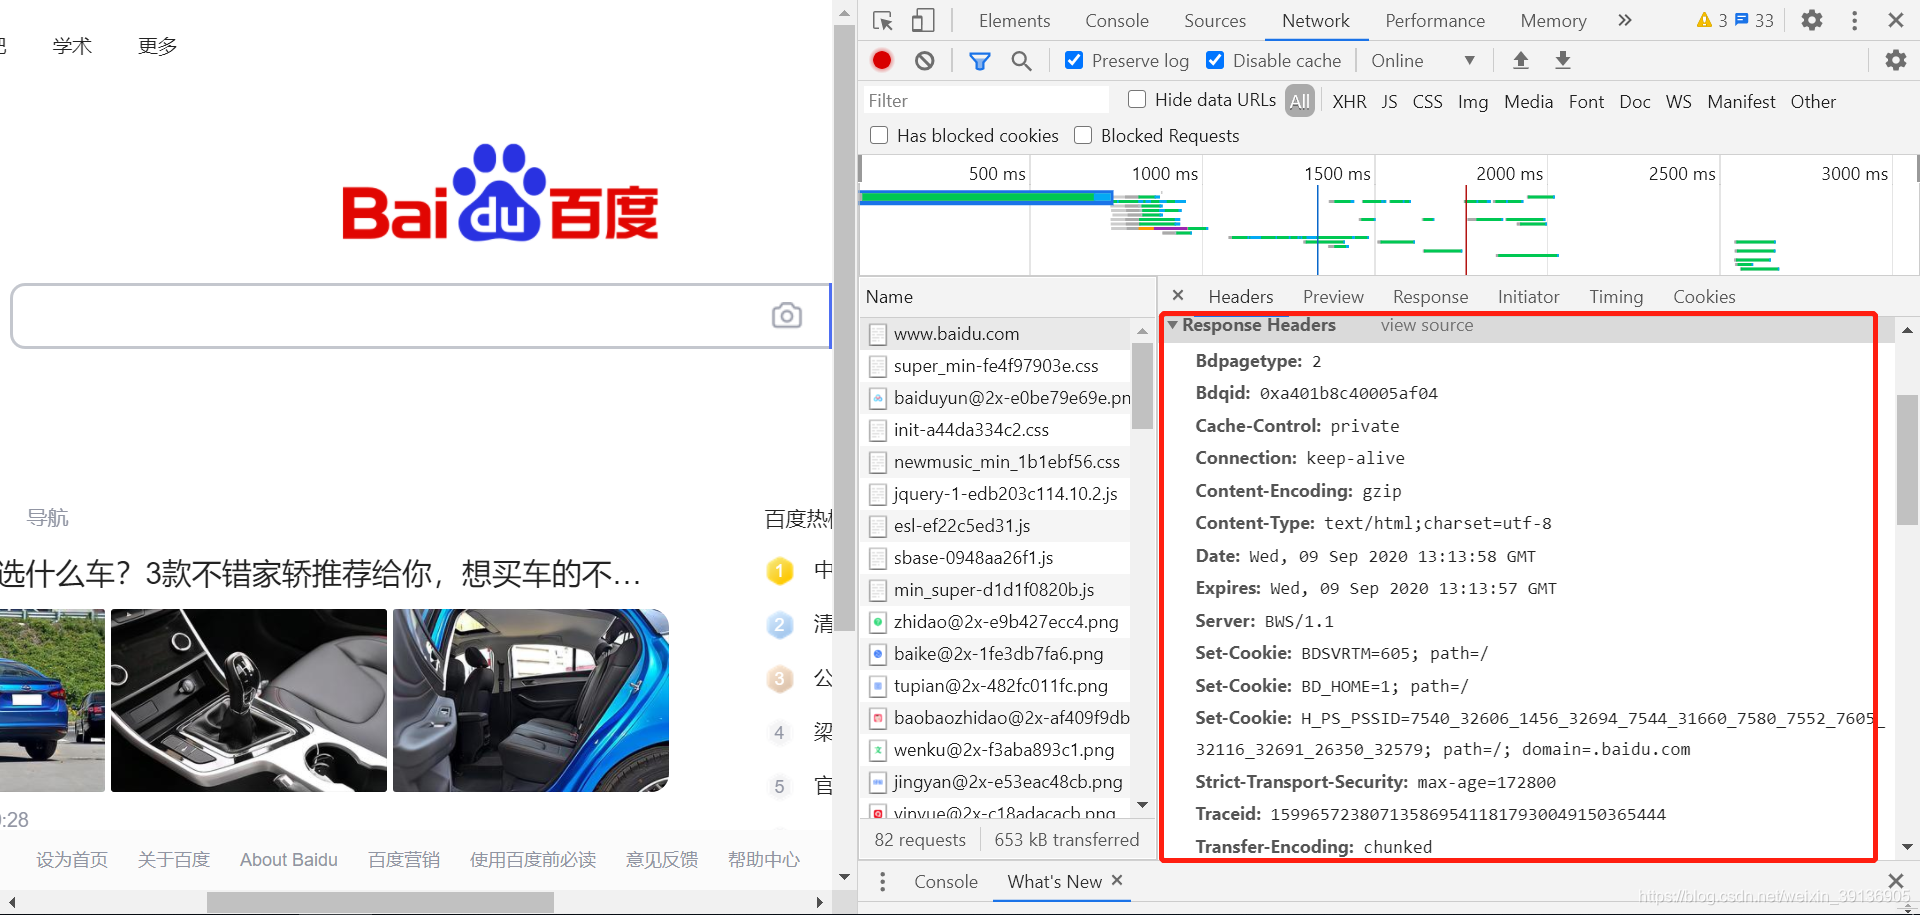The width and height of the screenshot is (1920, 915).
Task: Click the Baidu search input box
Action: tap(420, 316)
